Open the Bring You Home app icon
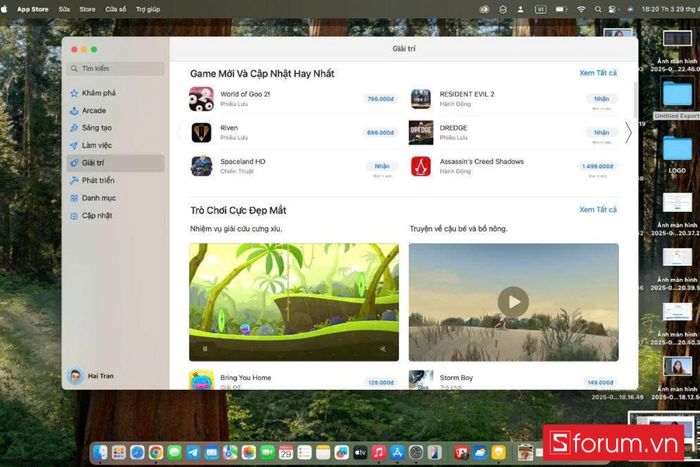This screenshot has height=467, width=700. (201, 380)
